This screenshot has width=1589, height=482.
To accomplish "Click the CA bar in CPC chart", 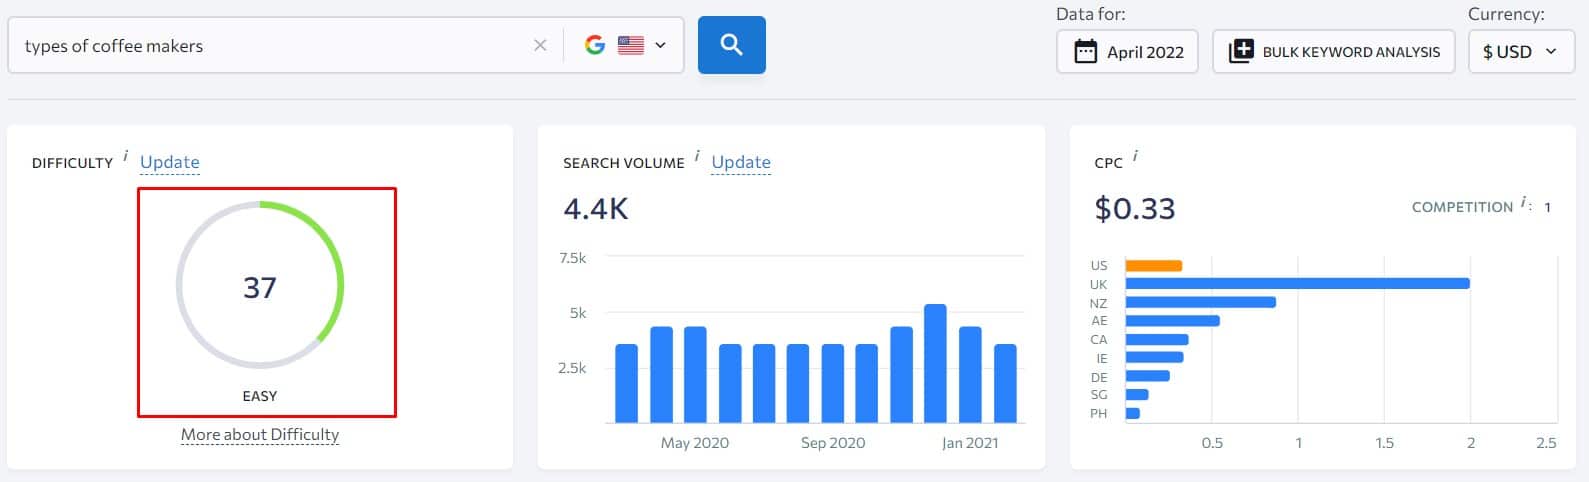I will click(1156, 339).
